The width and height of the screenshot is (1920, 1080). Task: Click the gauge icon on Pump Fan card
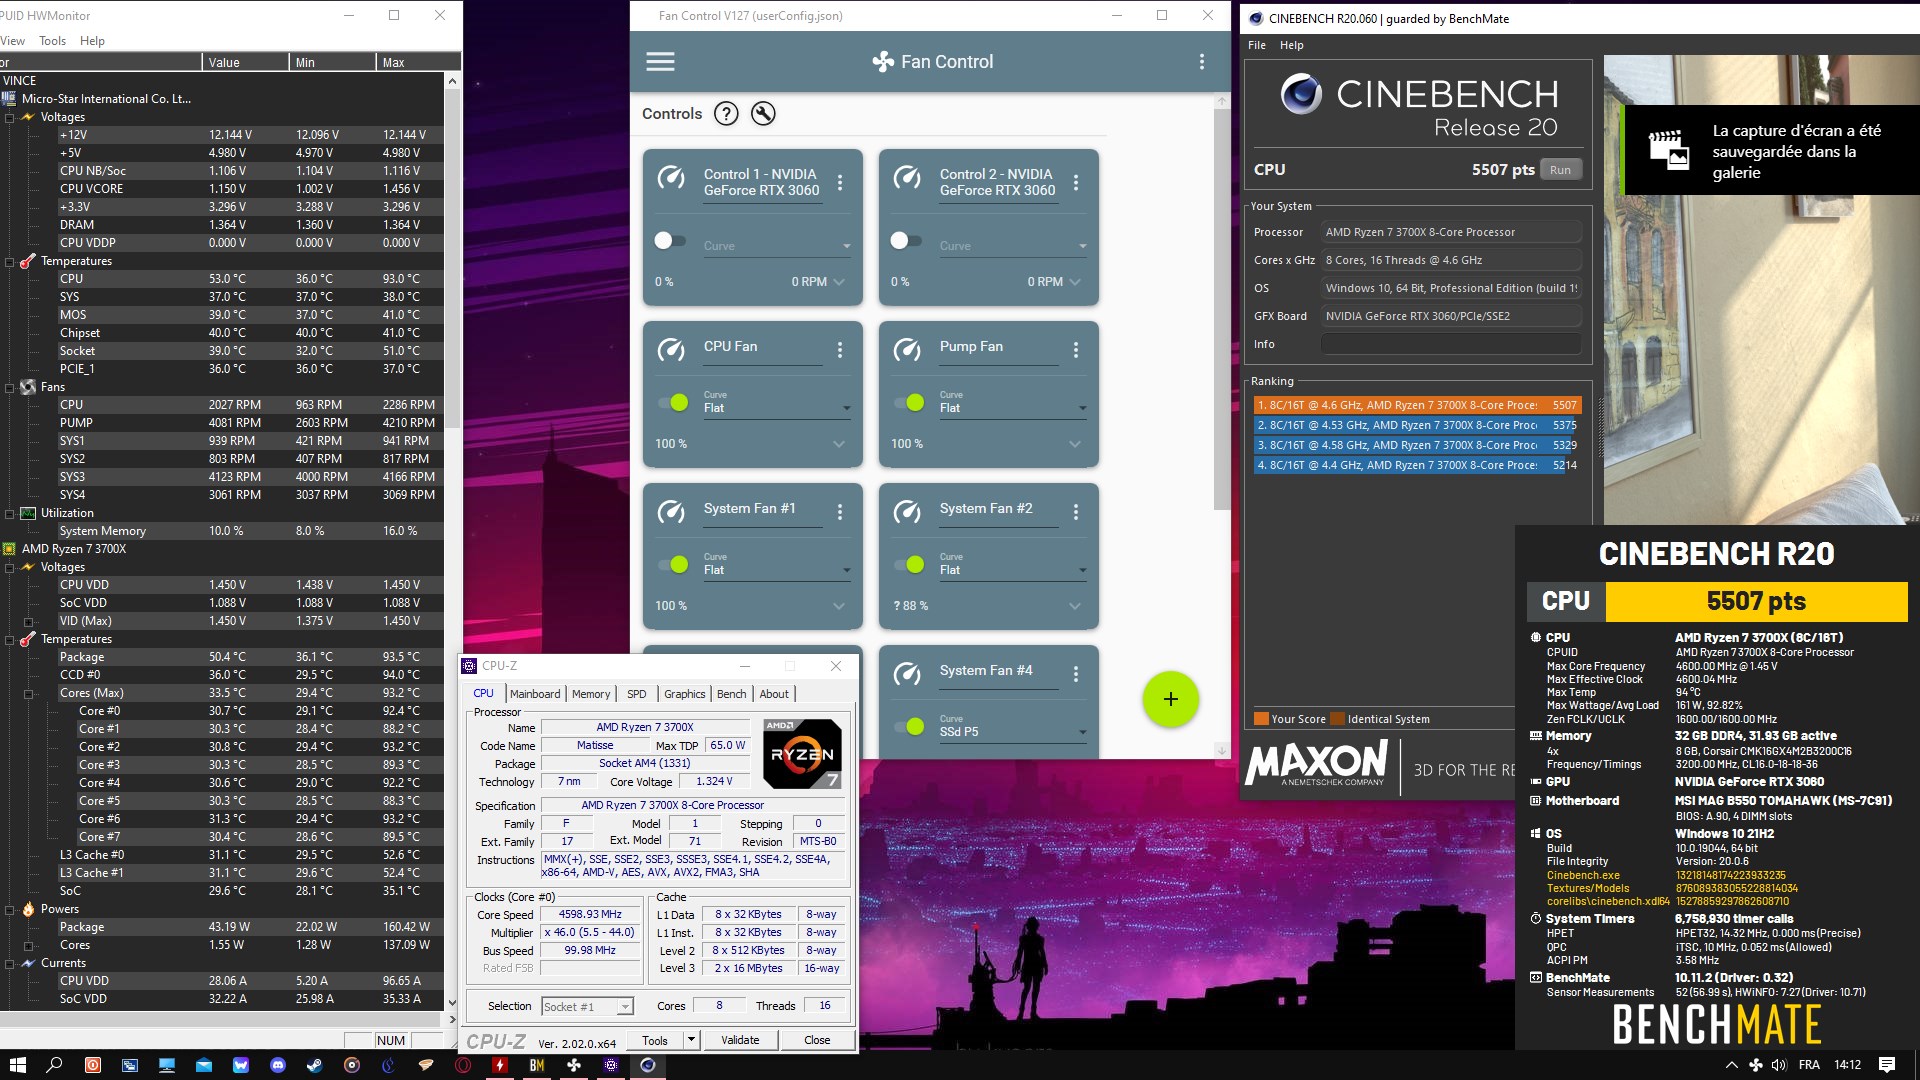(x=907, y=349)
